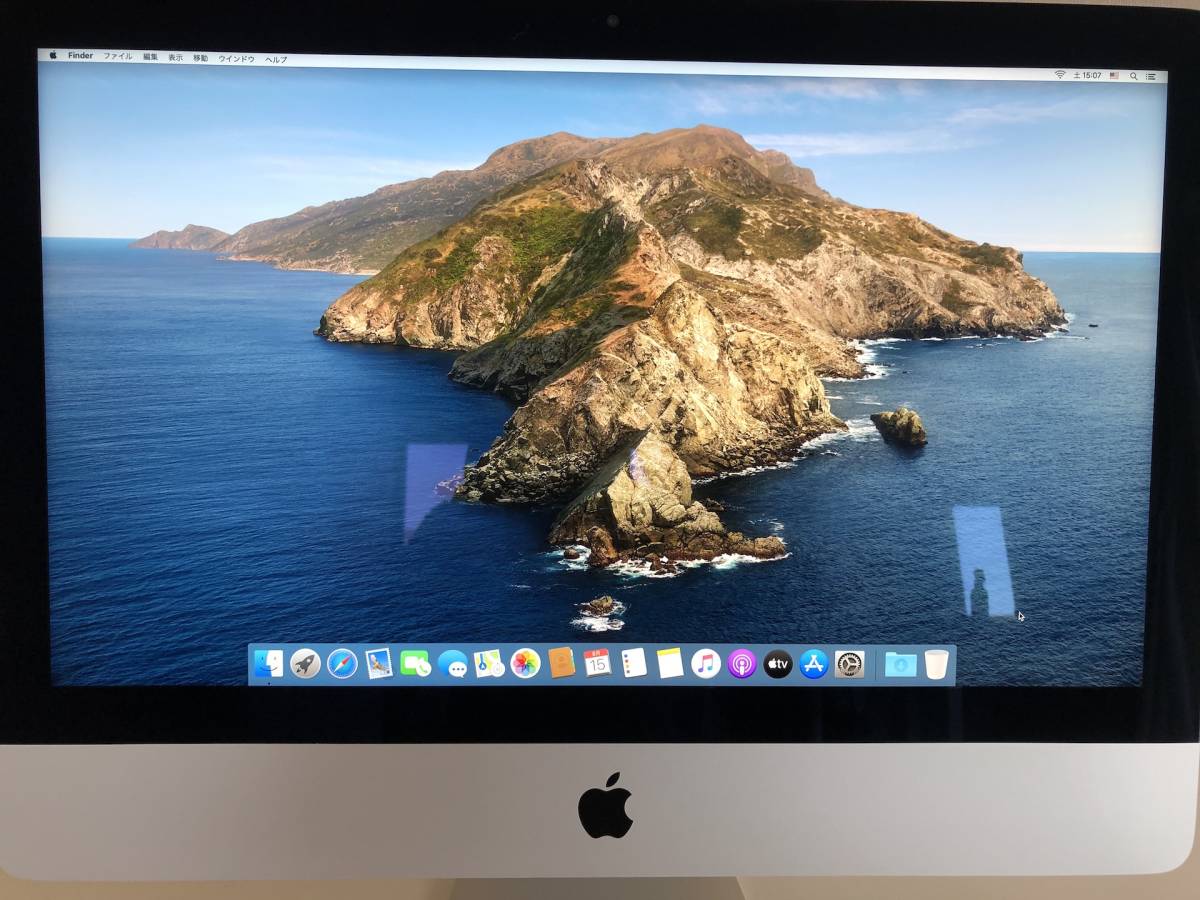Open Spotlight search magnifier icon
This screenshot has height=900, width=1200.
[1135, 76]
